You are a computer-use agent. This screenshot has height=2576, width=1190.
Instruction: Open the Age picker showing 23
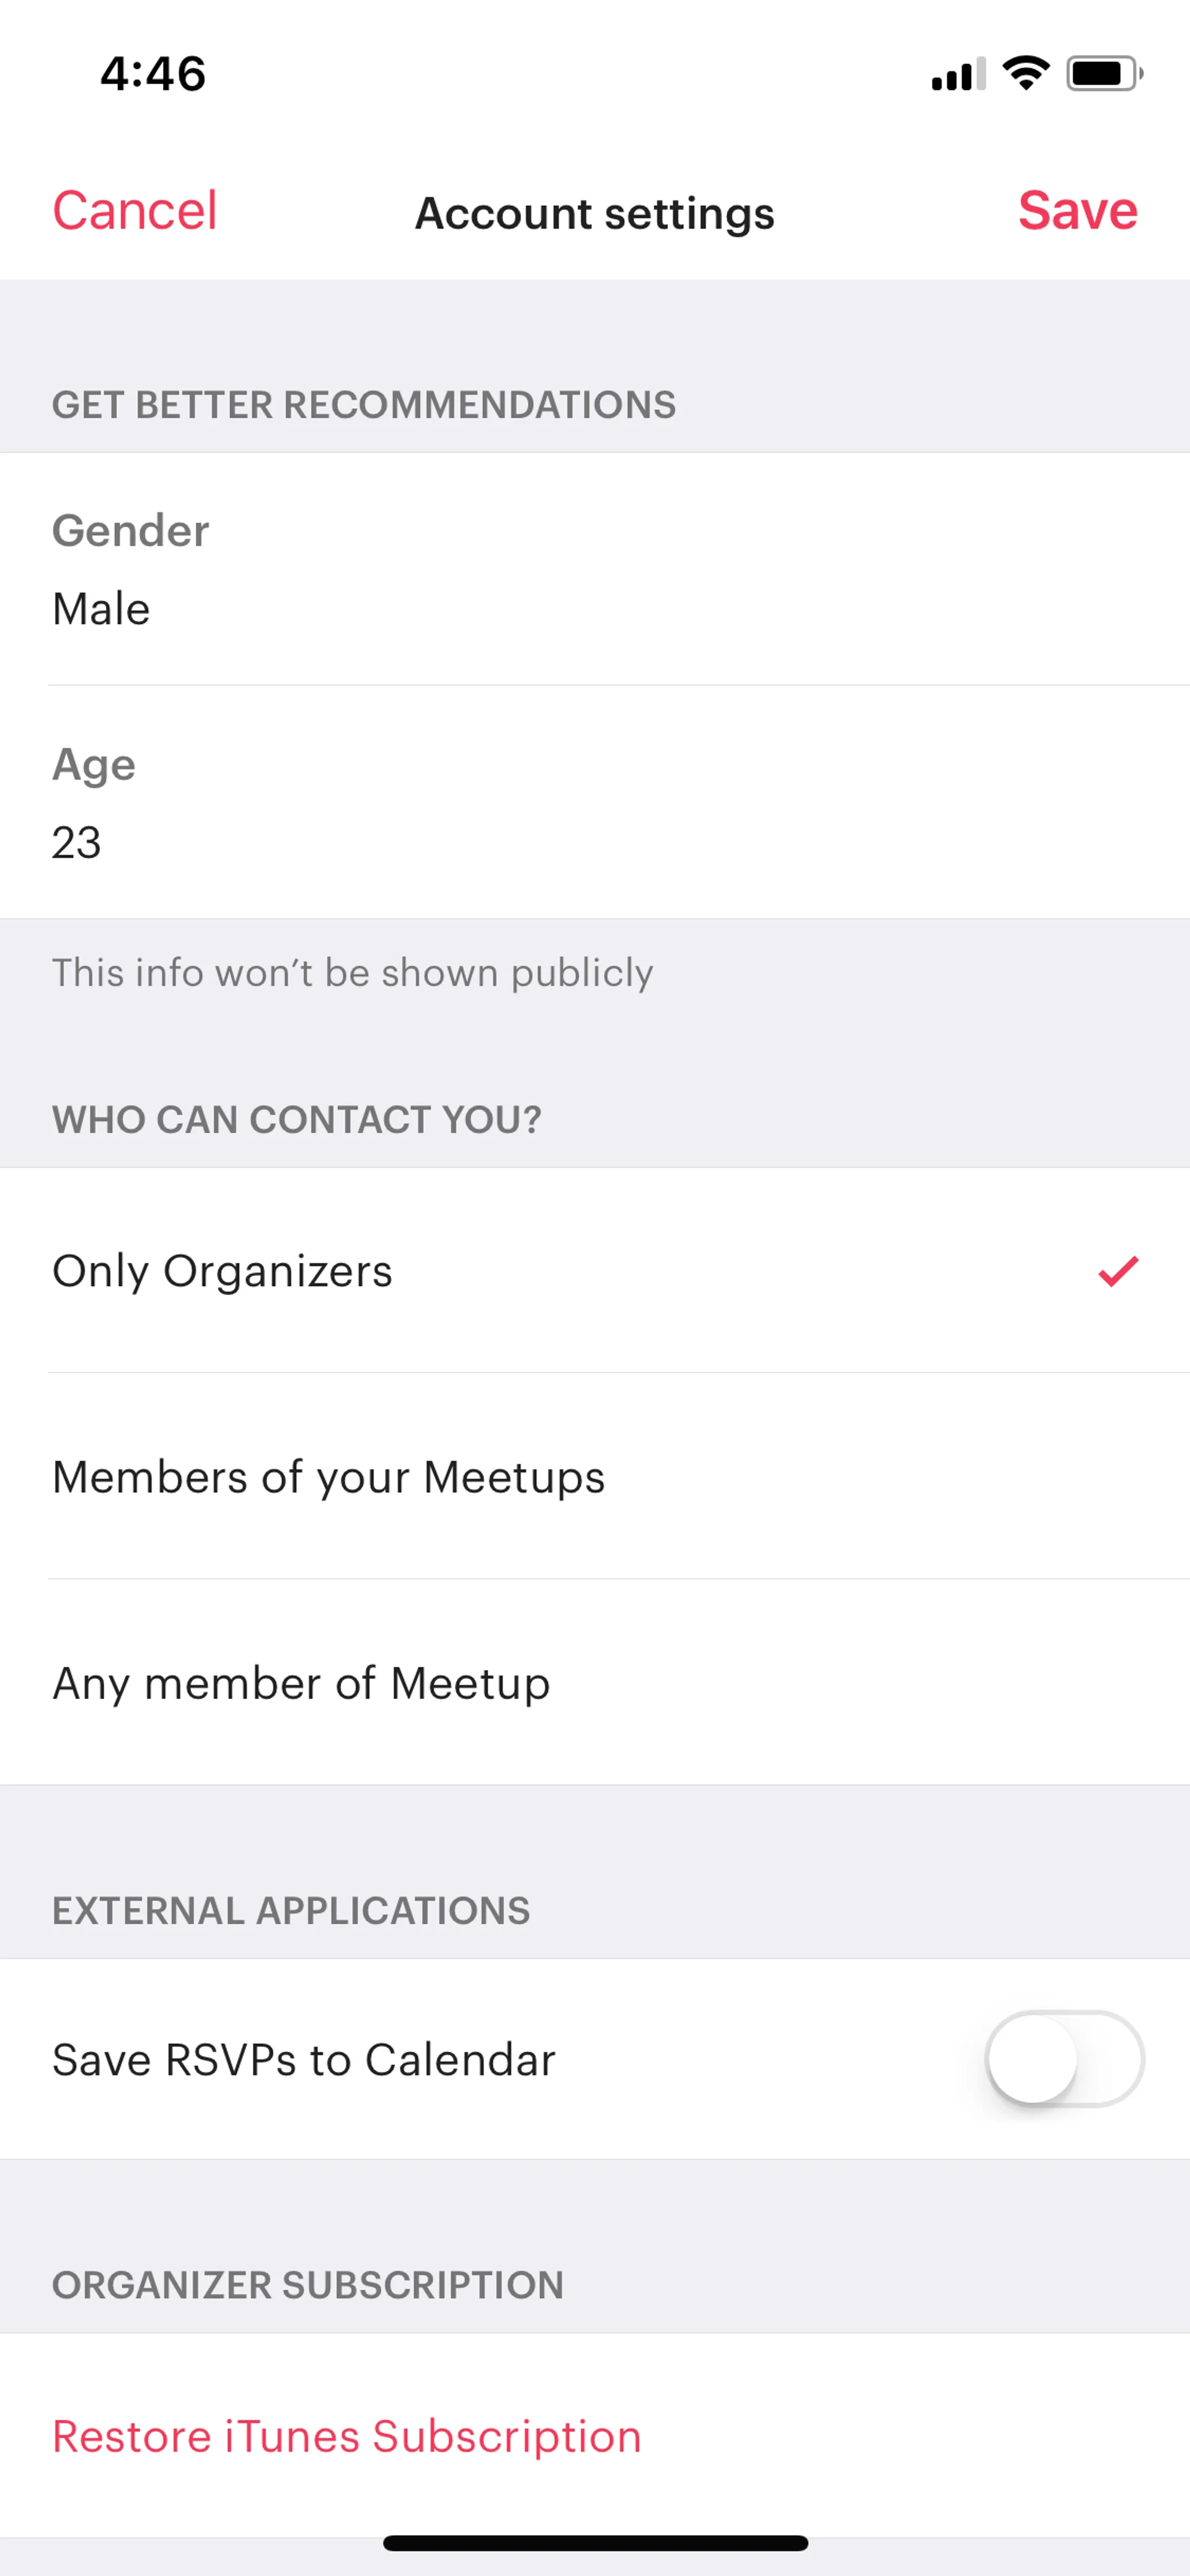(77, 843)
